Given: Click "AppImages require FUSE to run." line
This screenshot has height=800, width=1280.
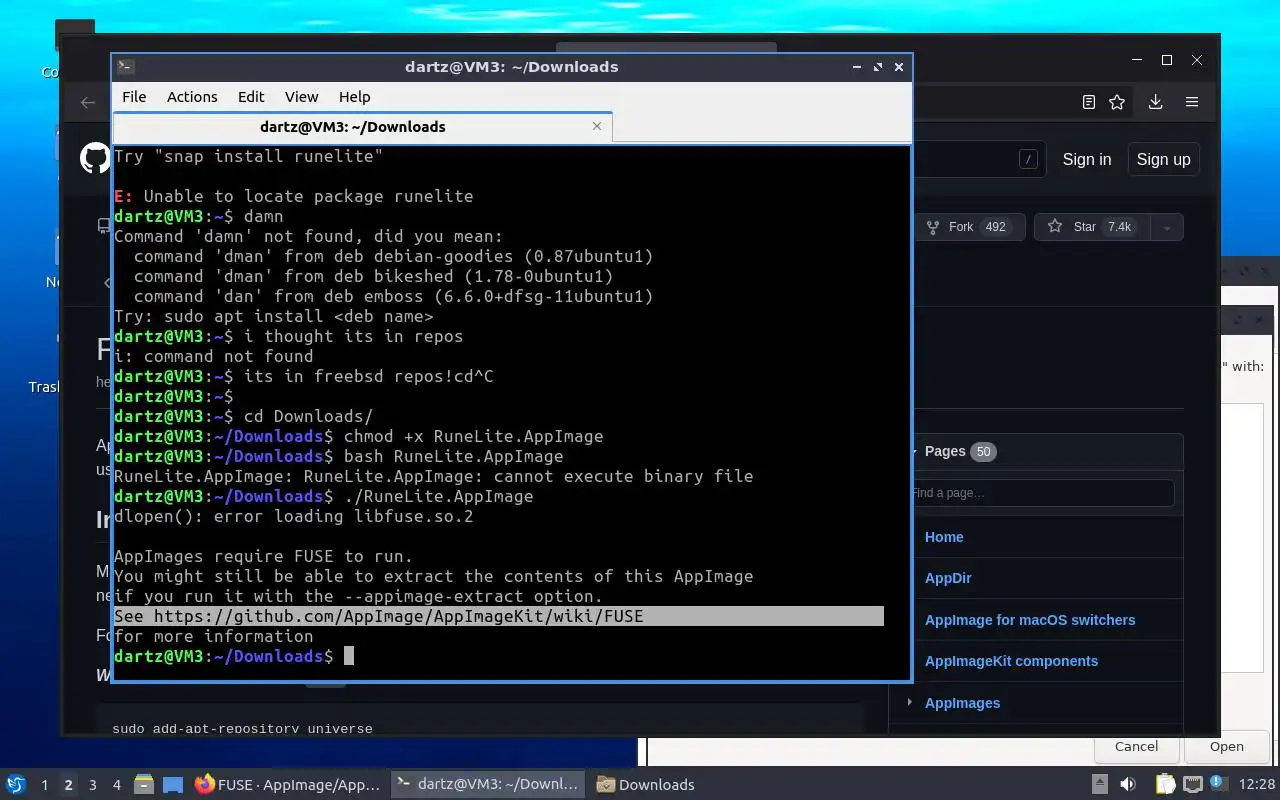Looking at the screenshot, I should coord(263,556).
